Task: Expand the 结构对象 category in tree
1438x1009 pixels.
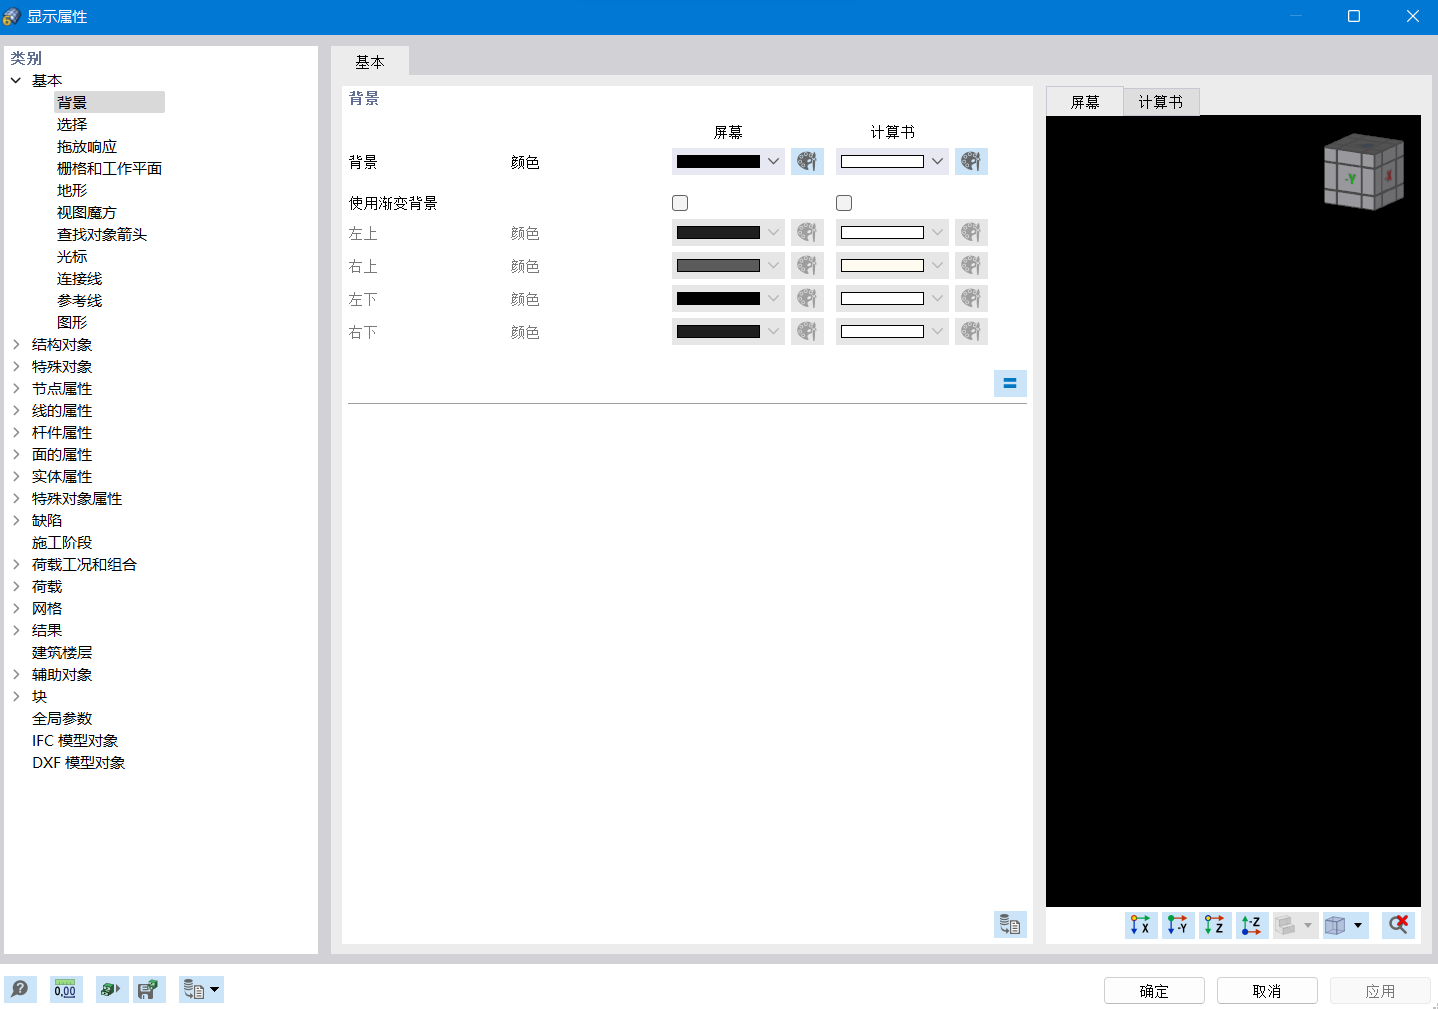Action: click(15, 344)
